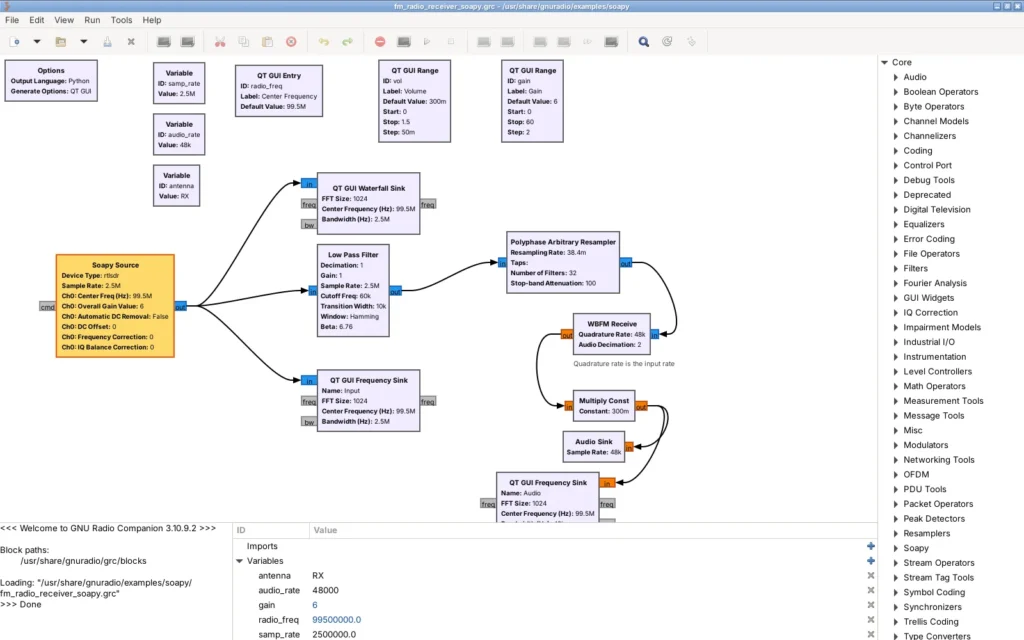The width and height of the screenshot is (1024, 640).
Task: Collapse the Variables section
Action: [x=239, y=561]
